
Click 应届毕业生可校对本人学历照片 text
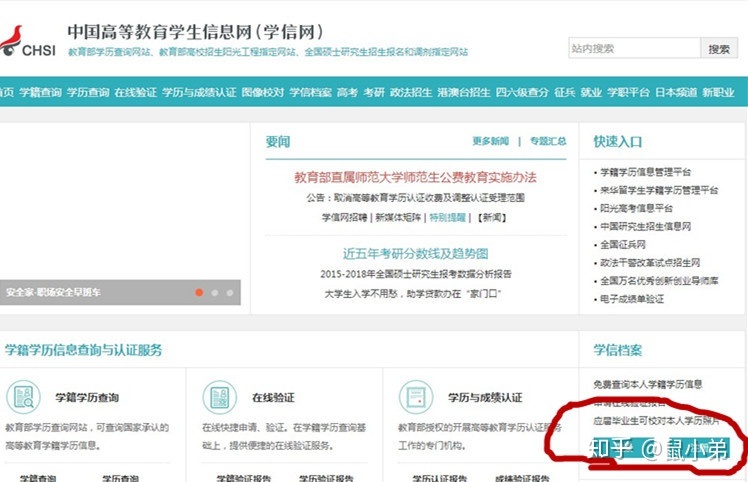click(657, 420)
